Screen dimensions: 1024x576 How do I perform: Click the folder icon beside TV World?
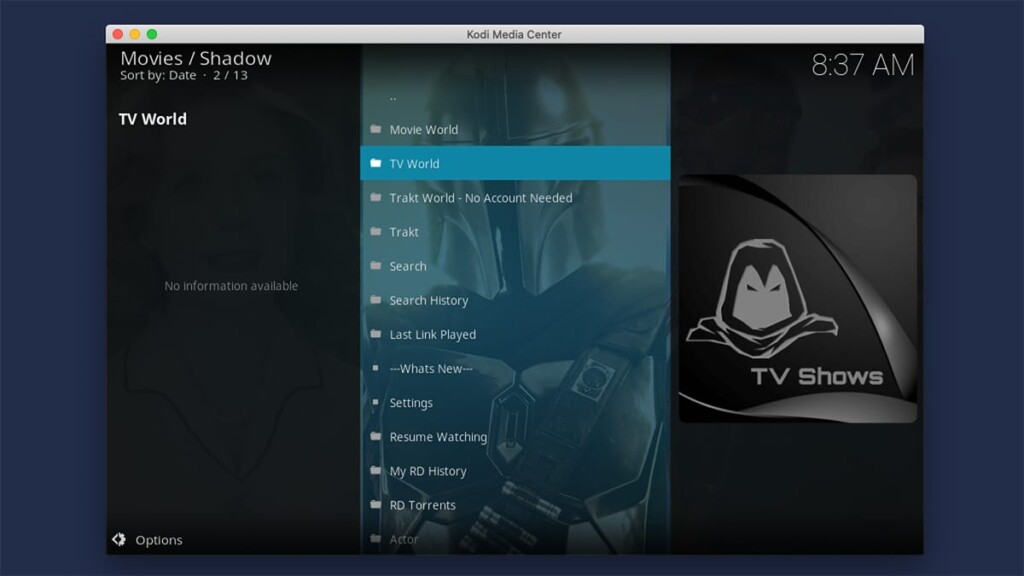click(x=376, y=163)
